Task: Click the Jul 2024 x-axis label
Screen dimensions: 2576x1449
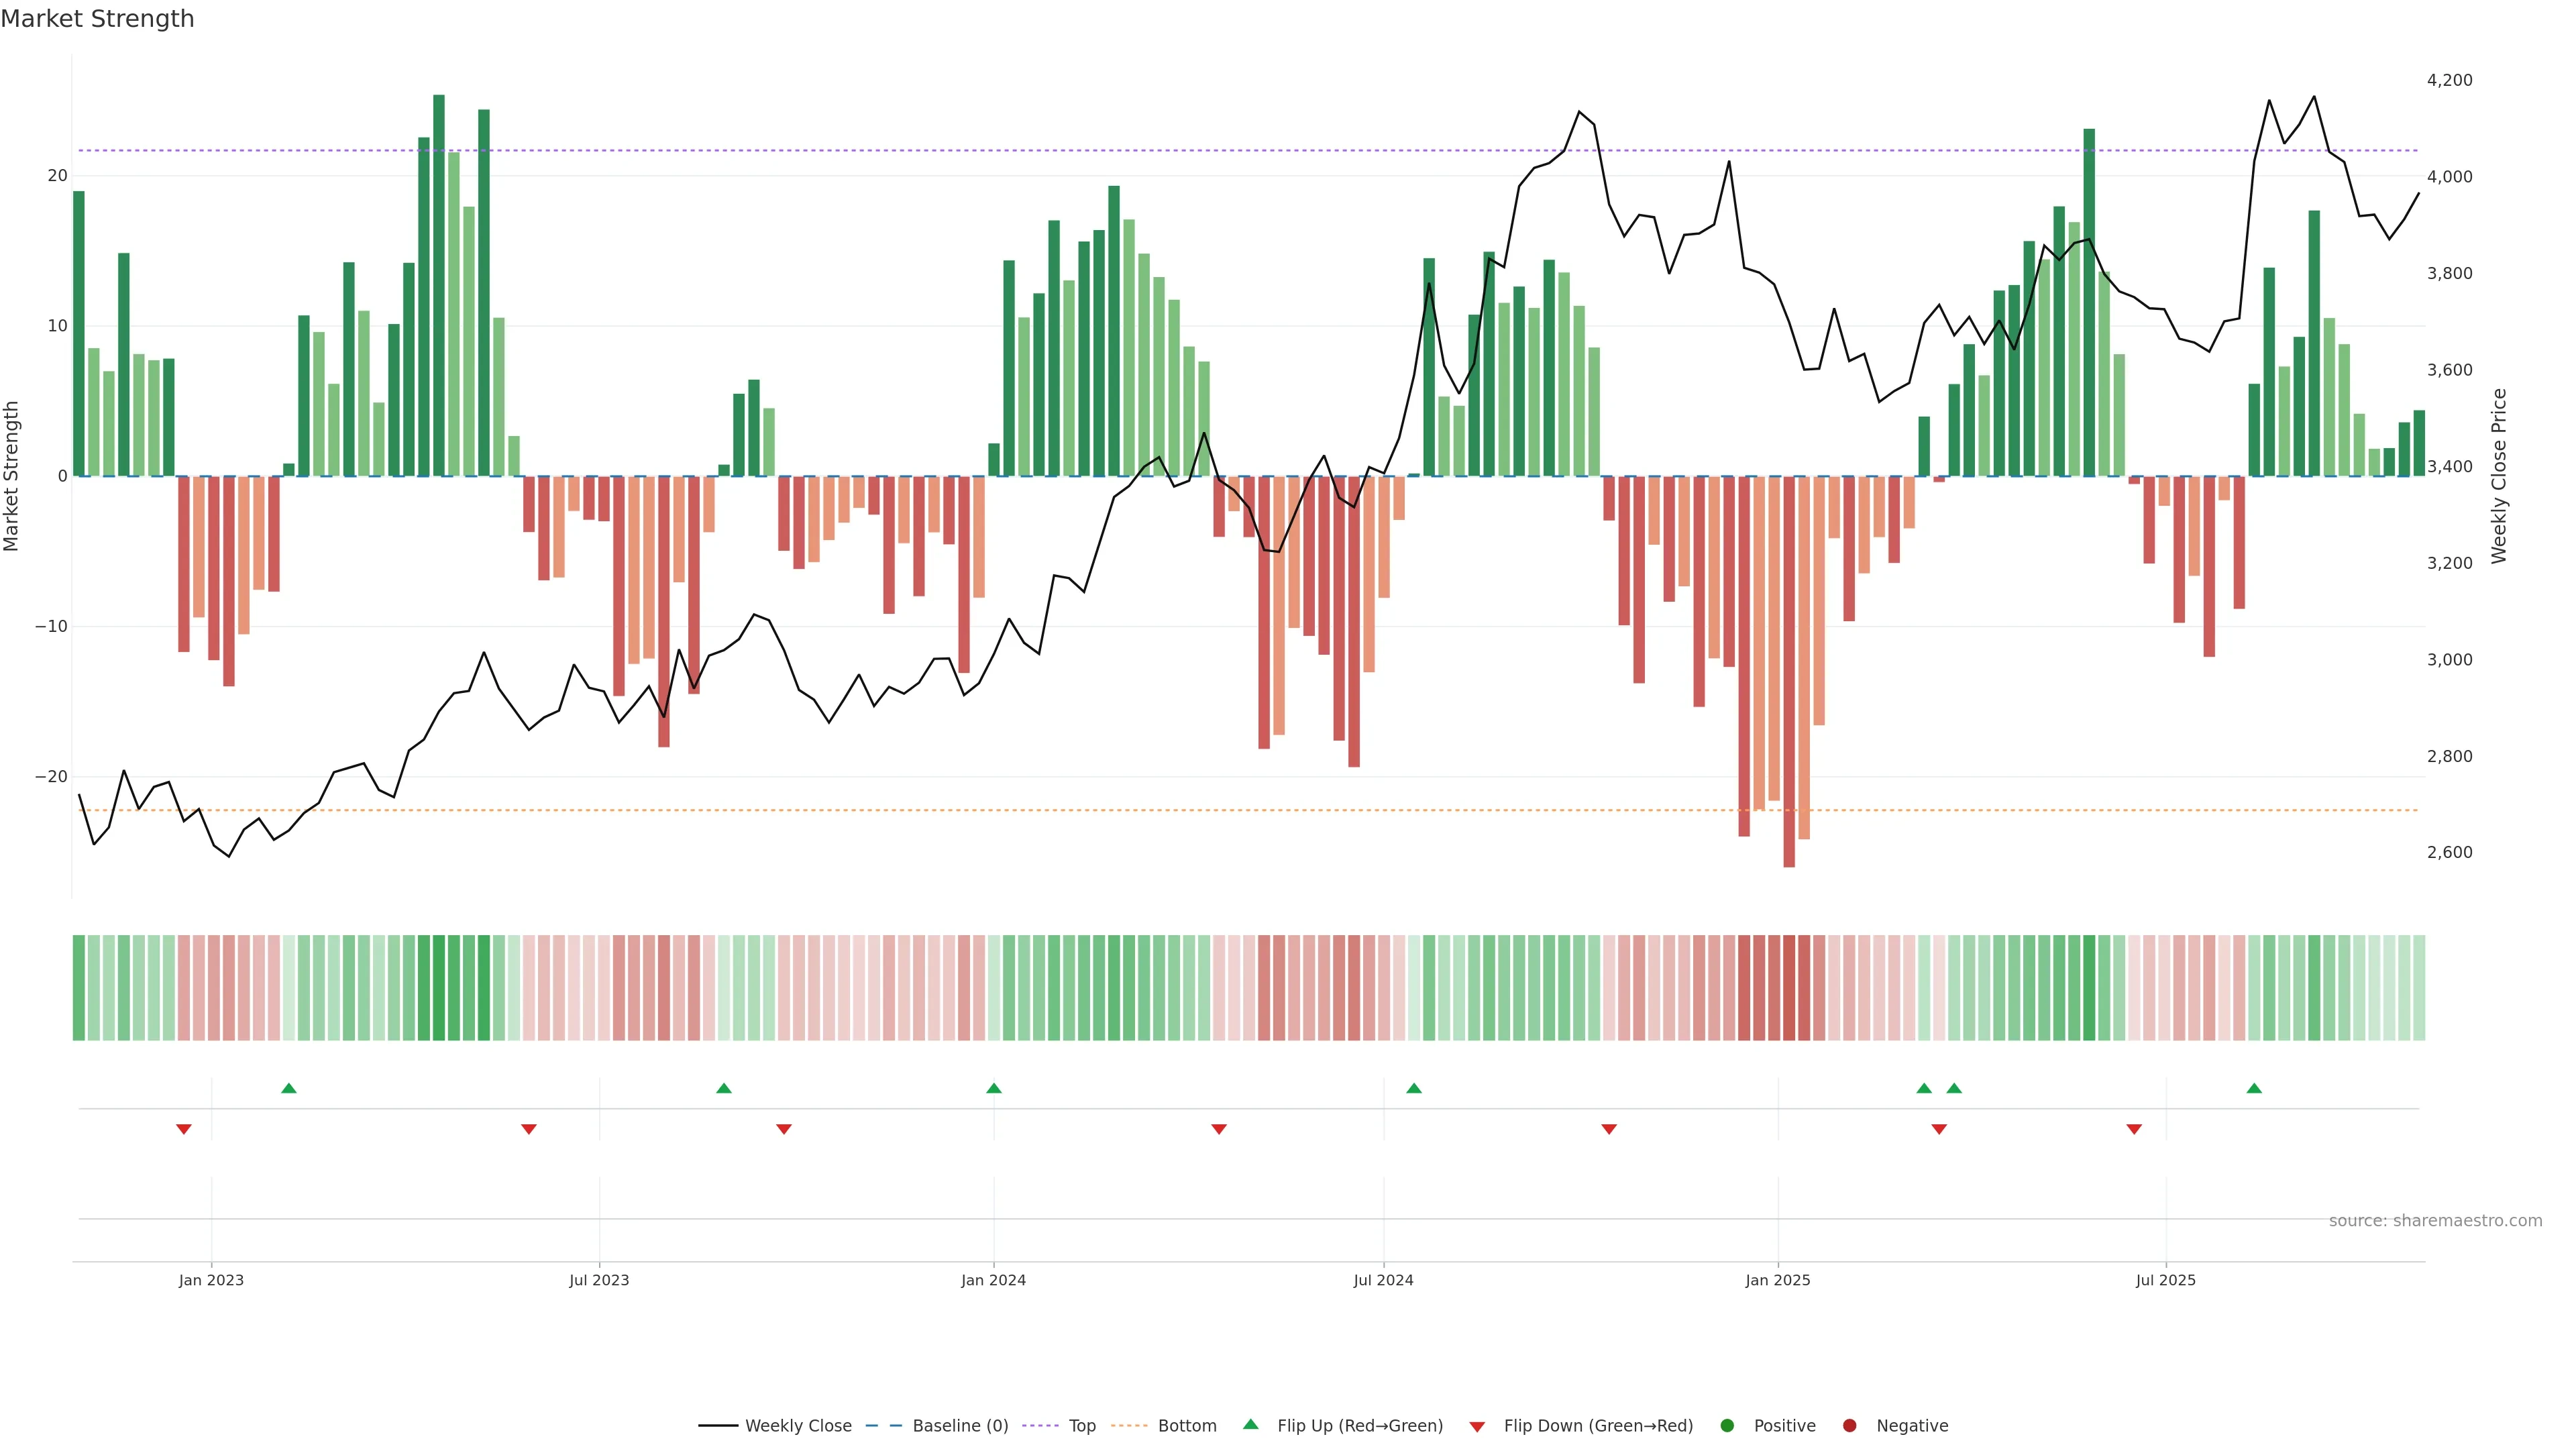Action: point(1383,1280)
